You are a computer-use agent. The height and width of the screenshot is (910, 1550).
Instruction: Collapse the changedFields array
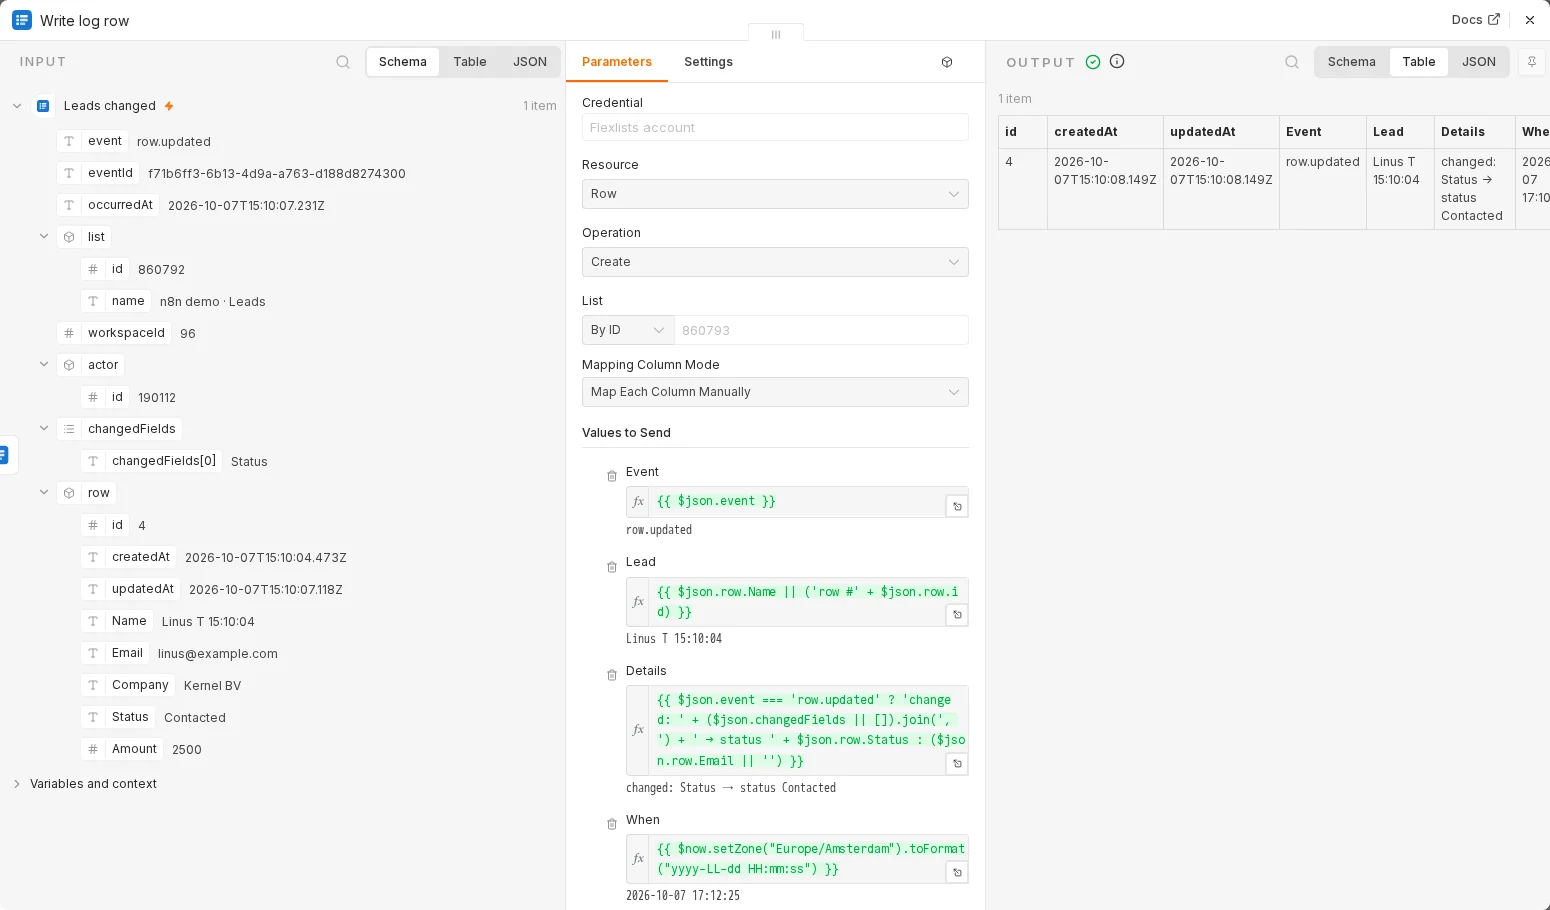44,429
